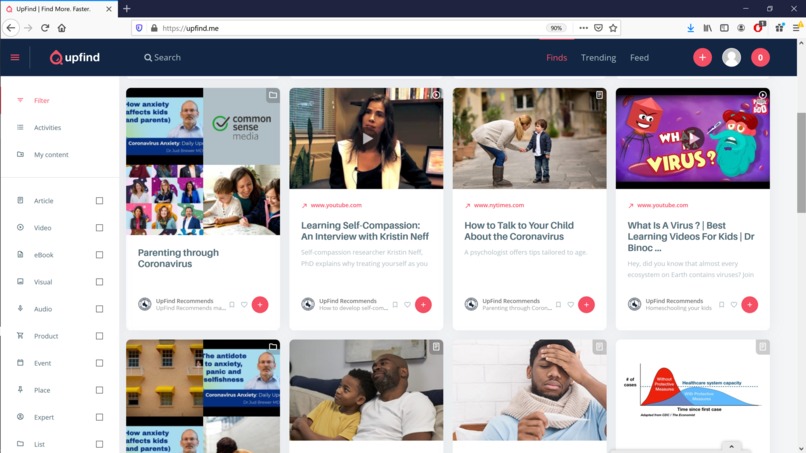The height and width of the screenshot is (453, 806).
Task: Open the Feed tab
Action: coord(639,58)
